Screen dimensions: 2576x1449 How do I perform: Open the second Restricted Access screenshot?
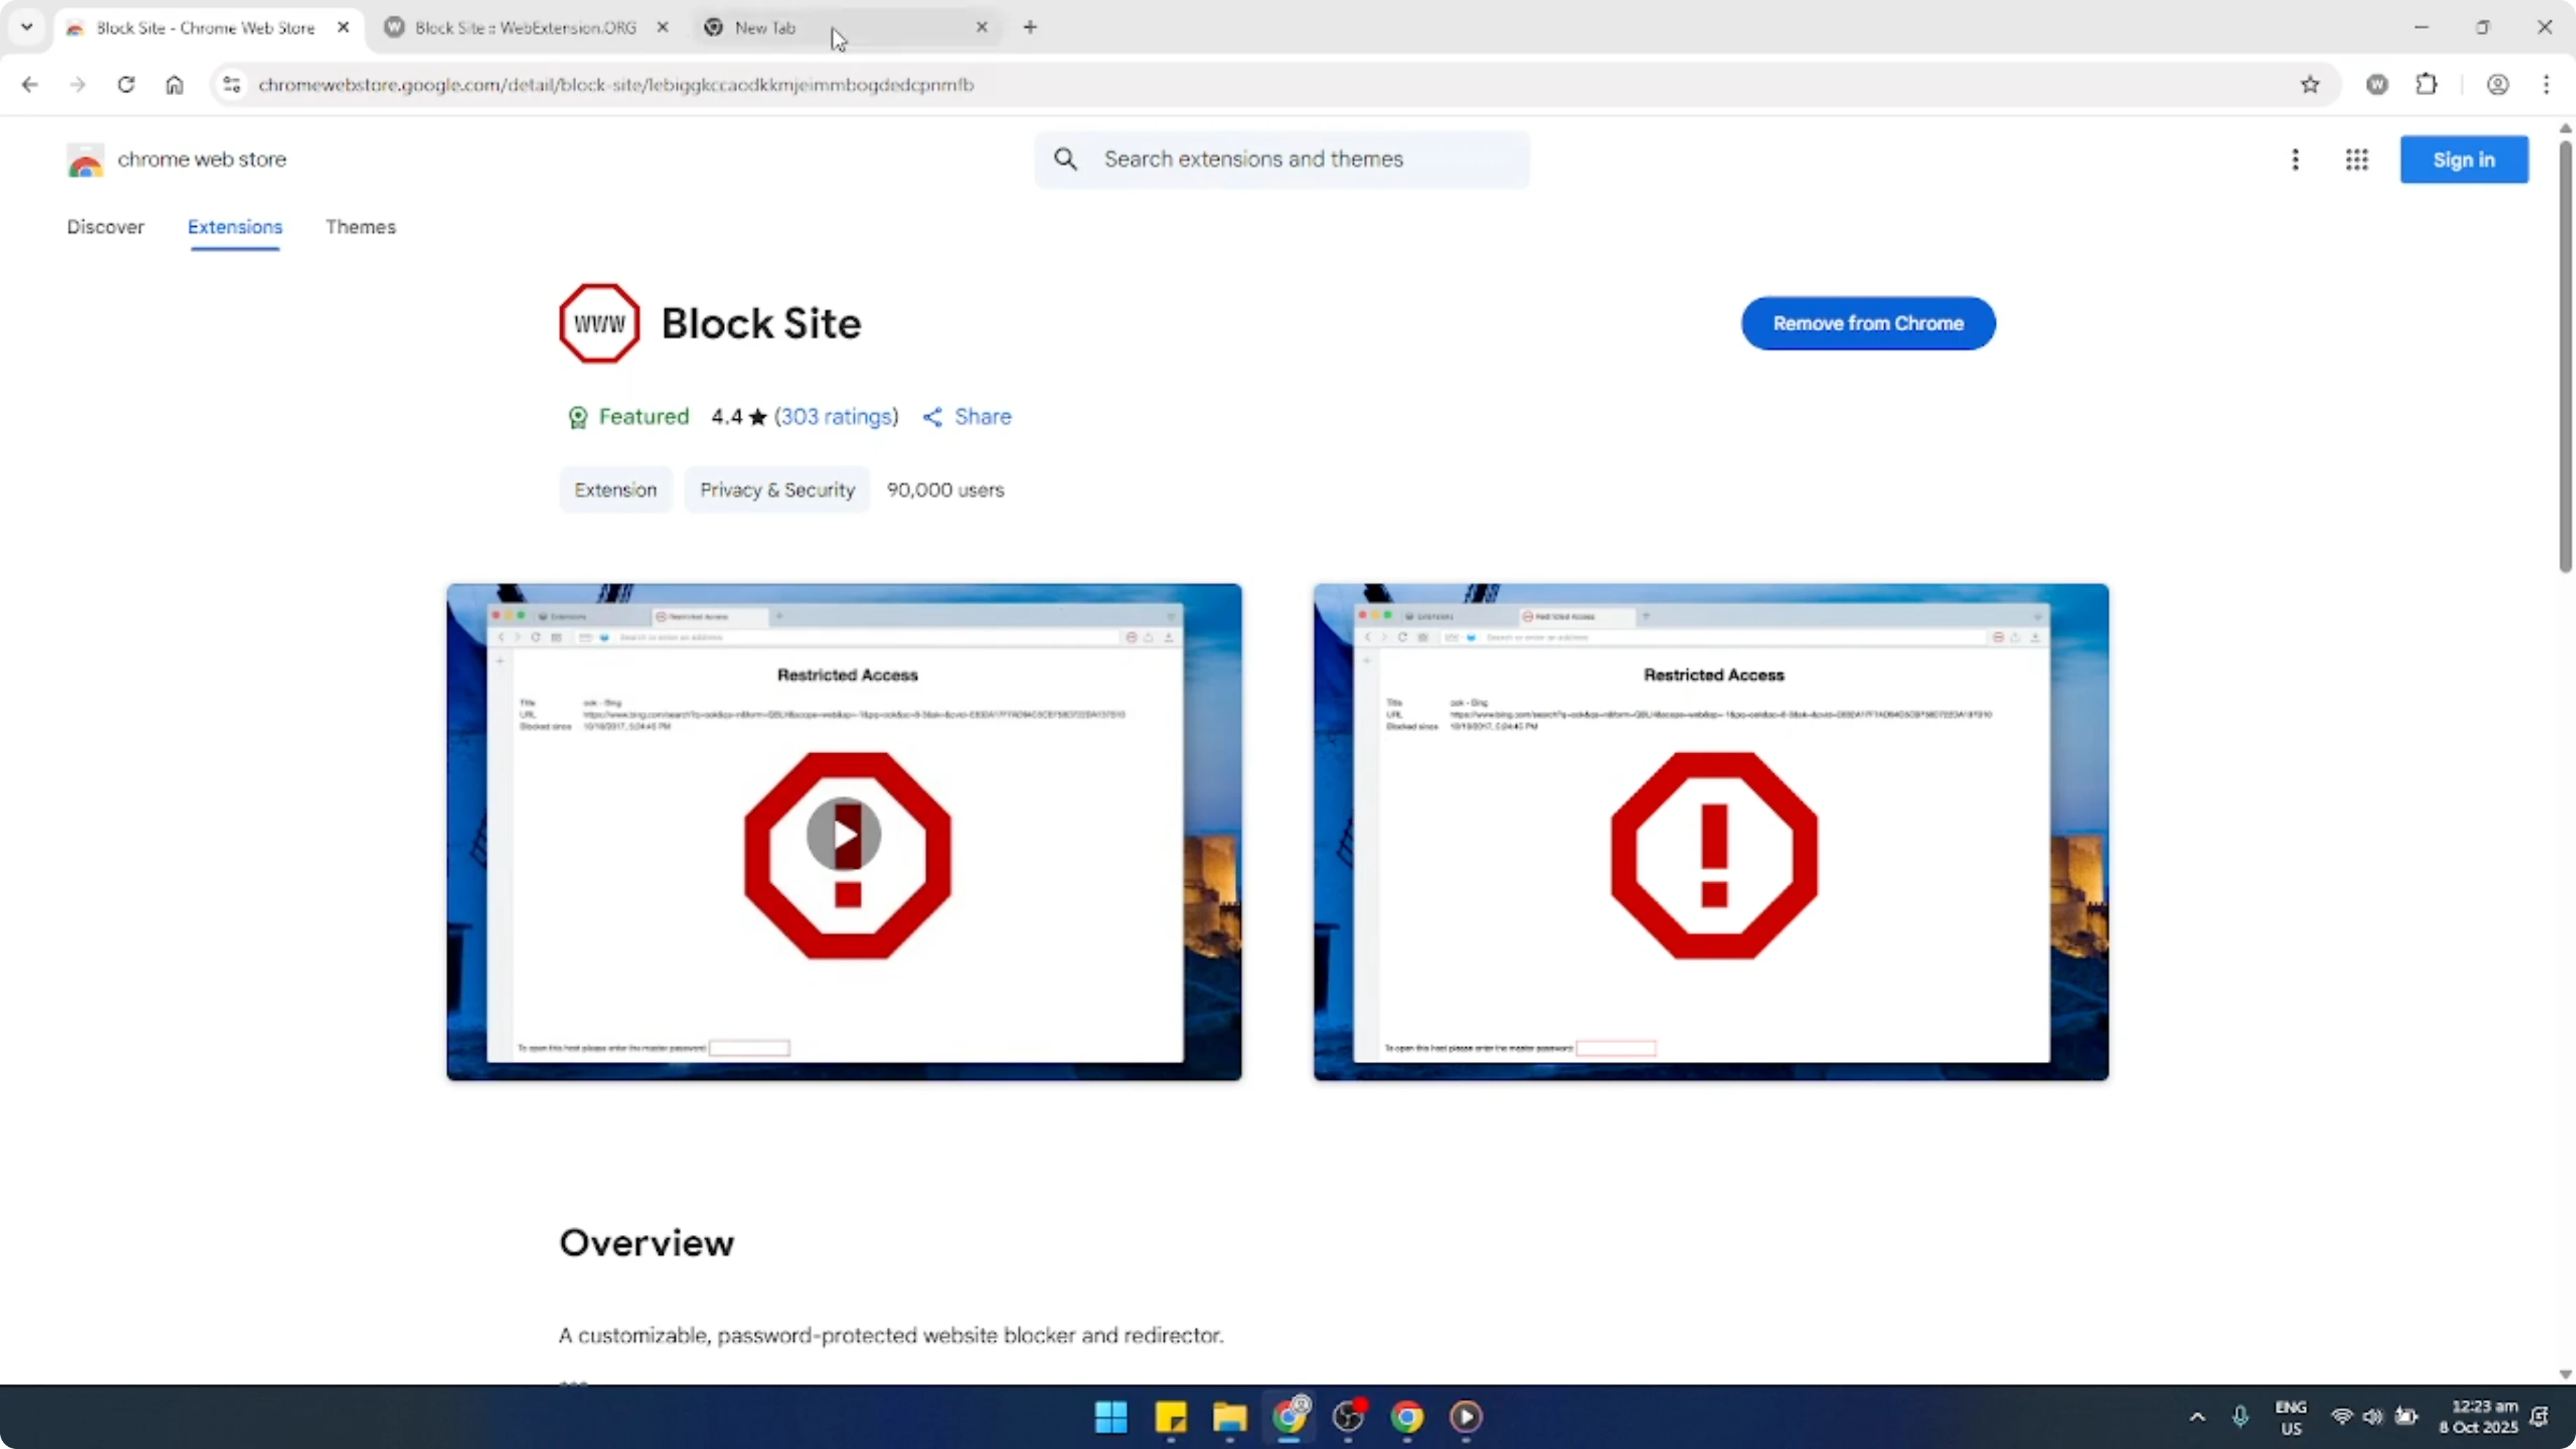pyautogui.click(x=1711, y=832)
